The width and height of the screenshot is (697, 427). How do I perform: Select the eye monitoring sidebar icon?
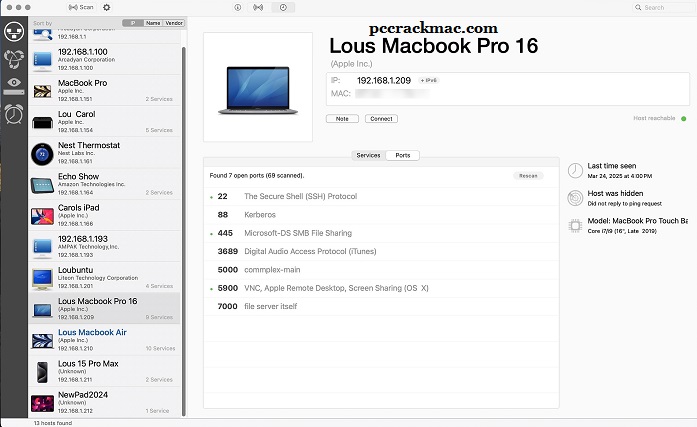tap(14, 86)
